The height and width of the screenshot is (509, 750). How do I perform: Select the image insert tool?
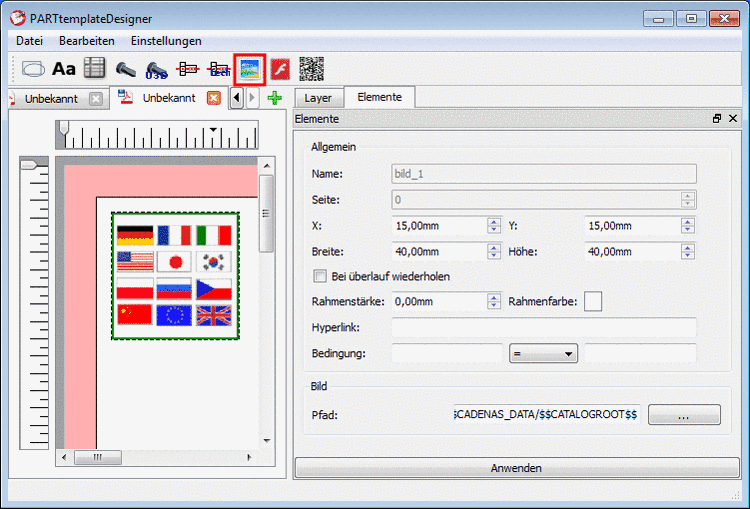pyautogui.click(x=250, y=70)
